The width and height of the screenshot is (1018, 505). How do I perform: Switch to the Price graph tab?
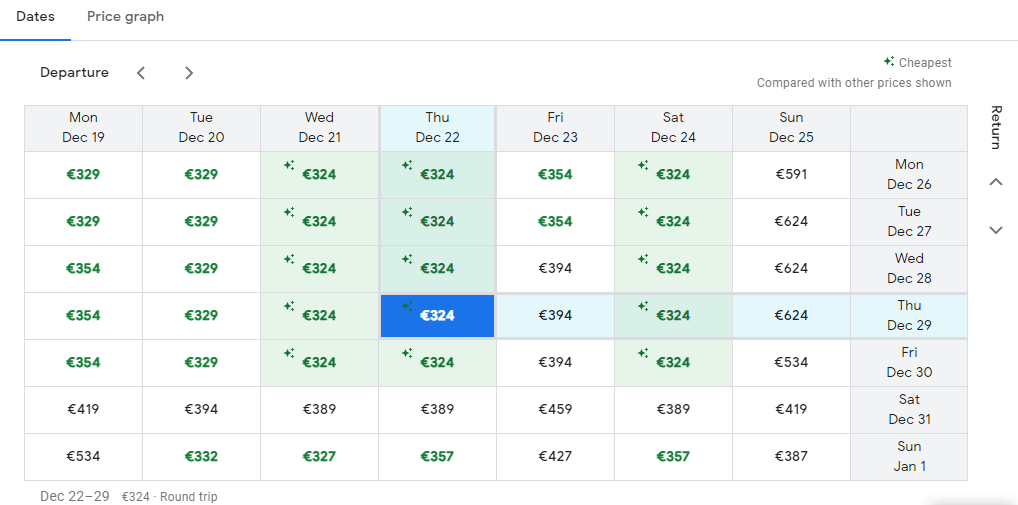tap(125, 17)
